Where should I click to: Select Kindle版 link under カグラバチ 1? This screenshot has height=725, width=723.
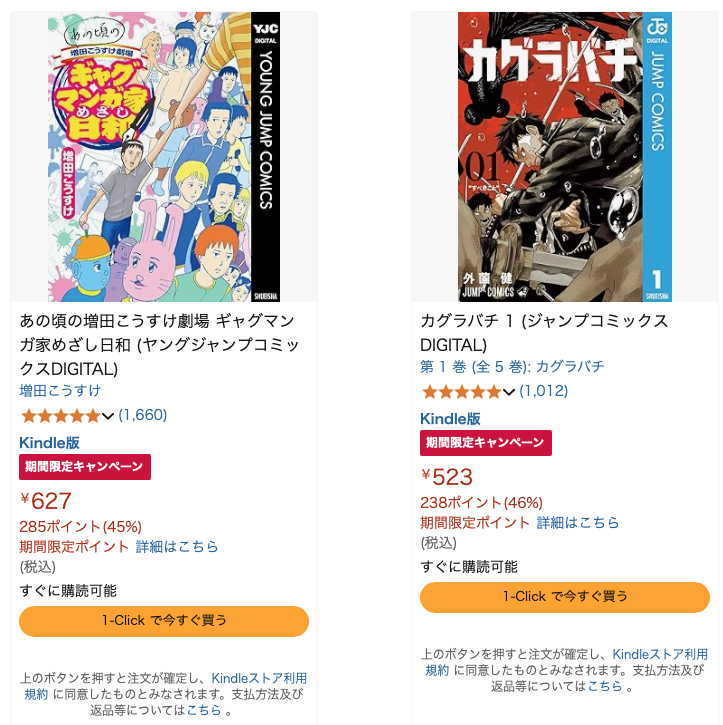(x=450, y=418)
